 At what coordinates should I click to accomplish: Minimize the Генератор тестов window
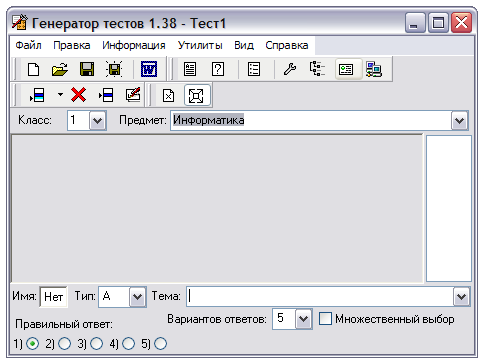415,23
